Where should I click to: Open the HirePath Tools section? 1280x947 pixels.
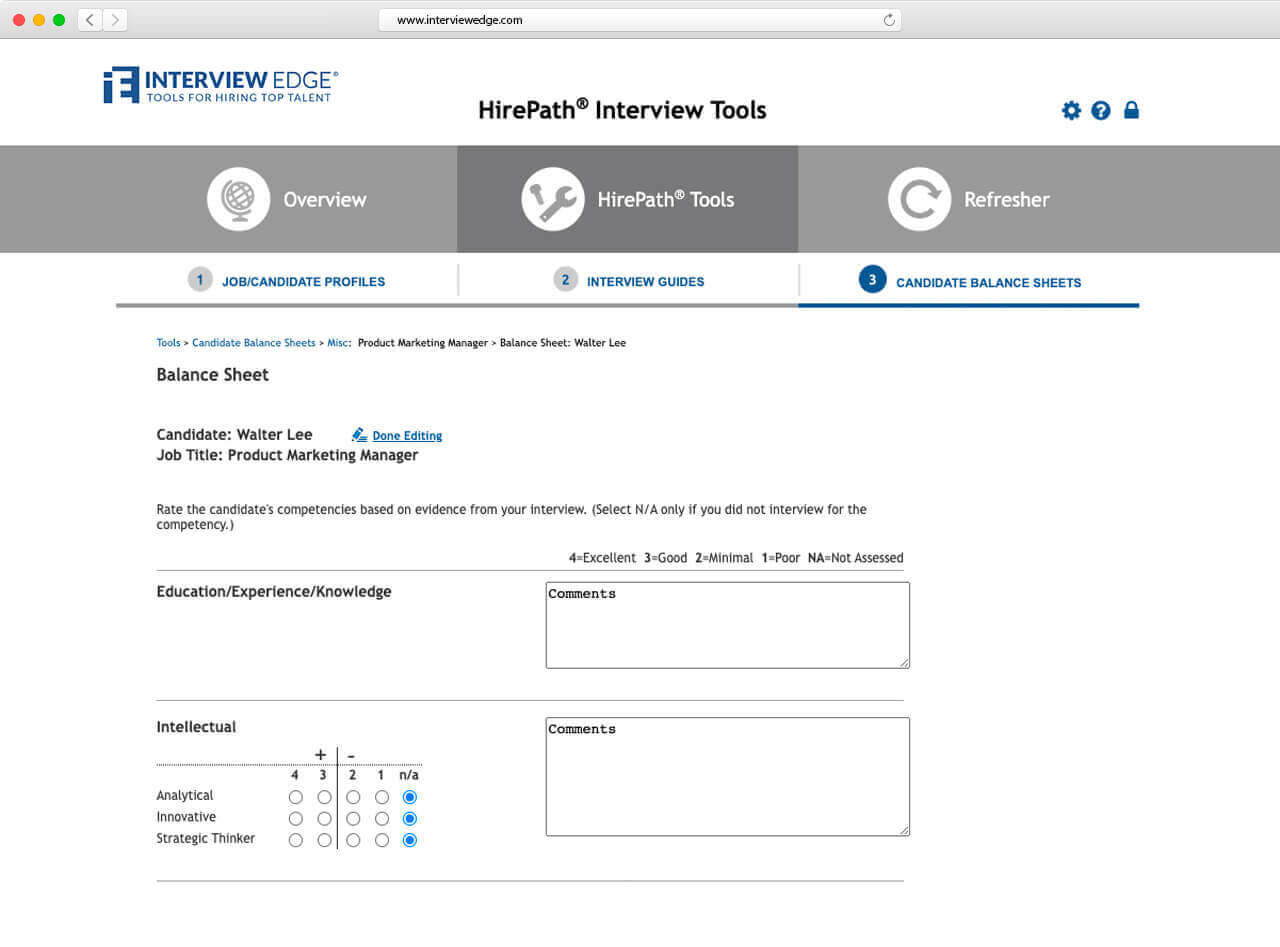(x=627, y=199)
